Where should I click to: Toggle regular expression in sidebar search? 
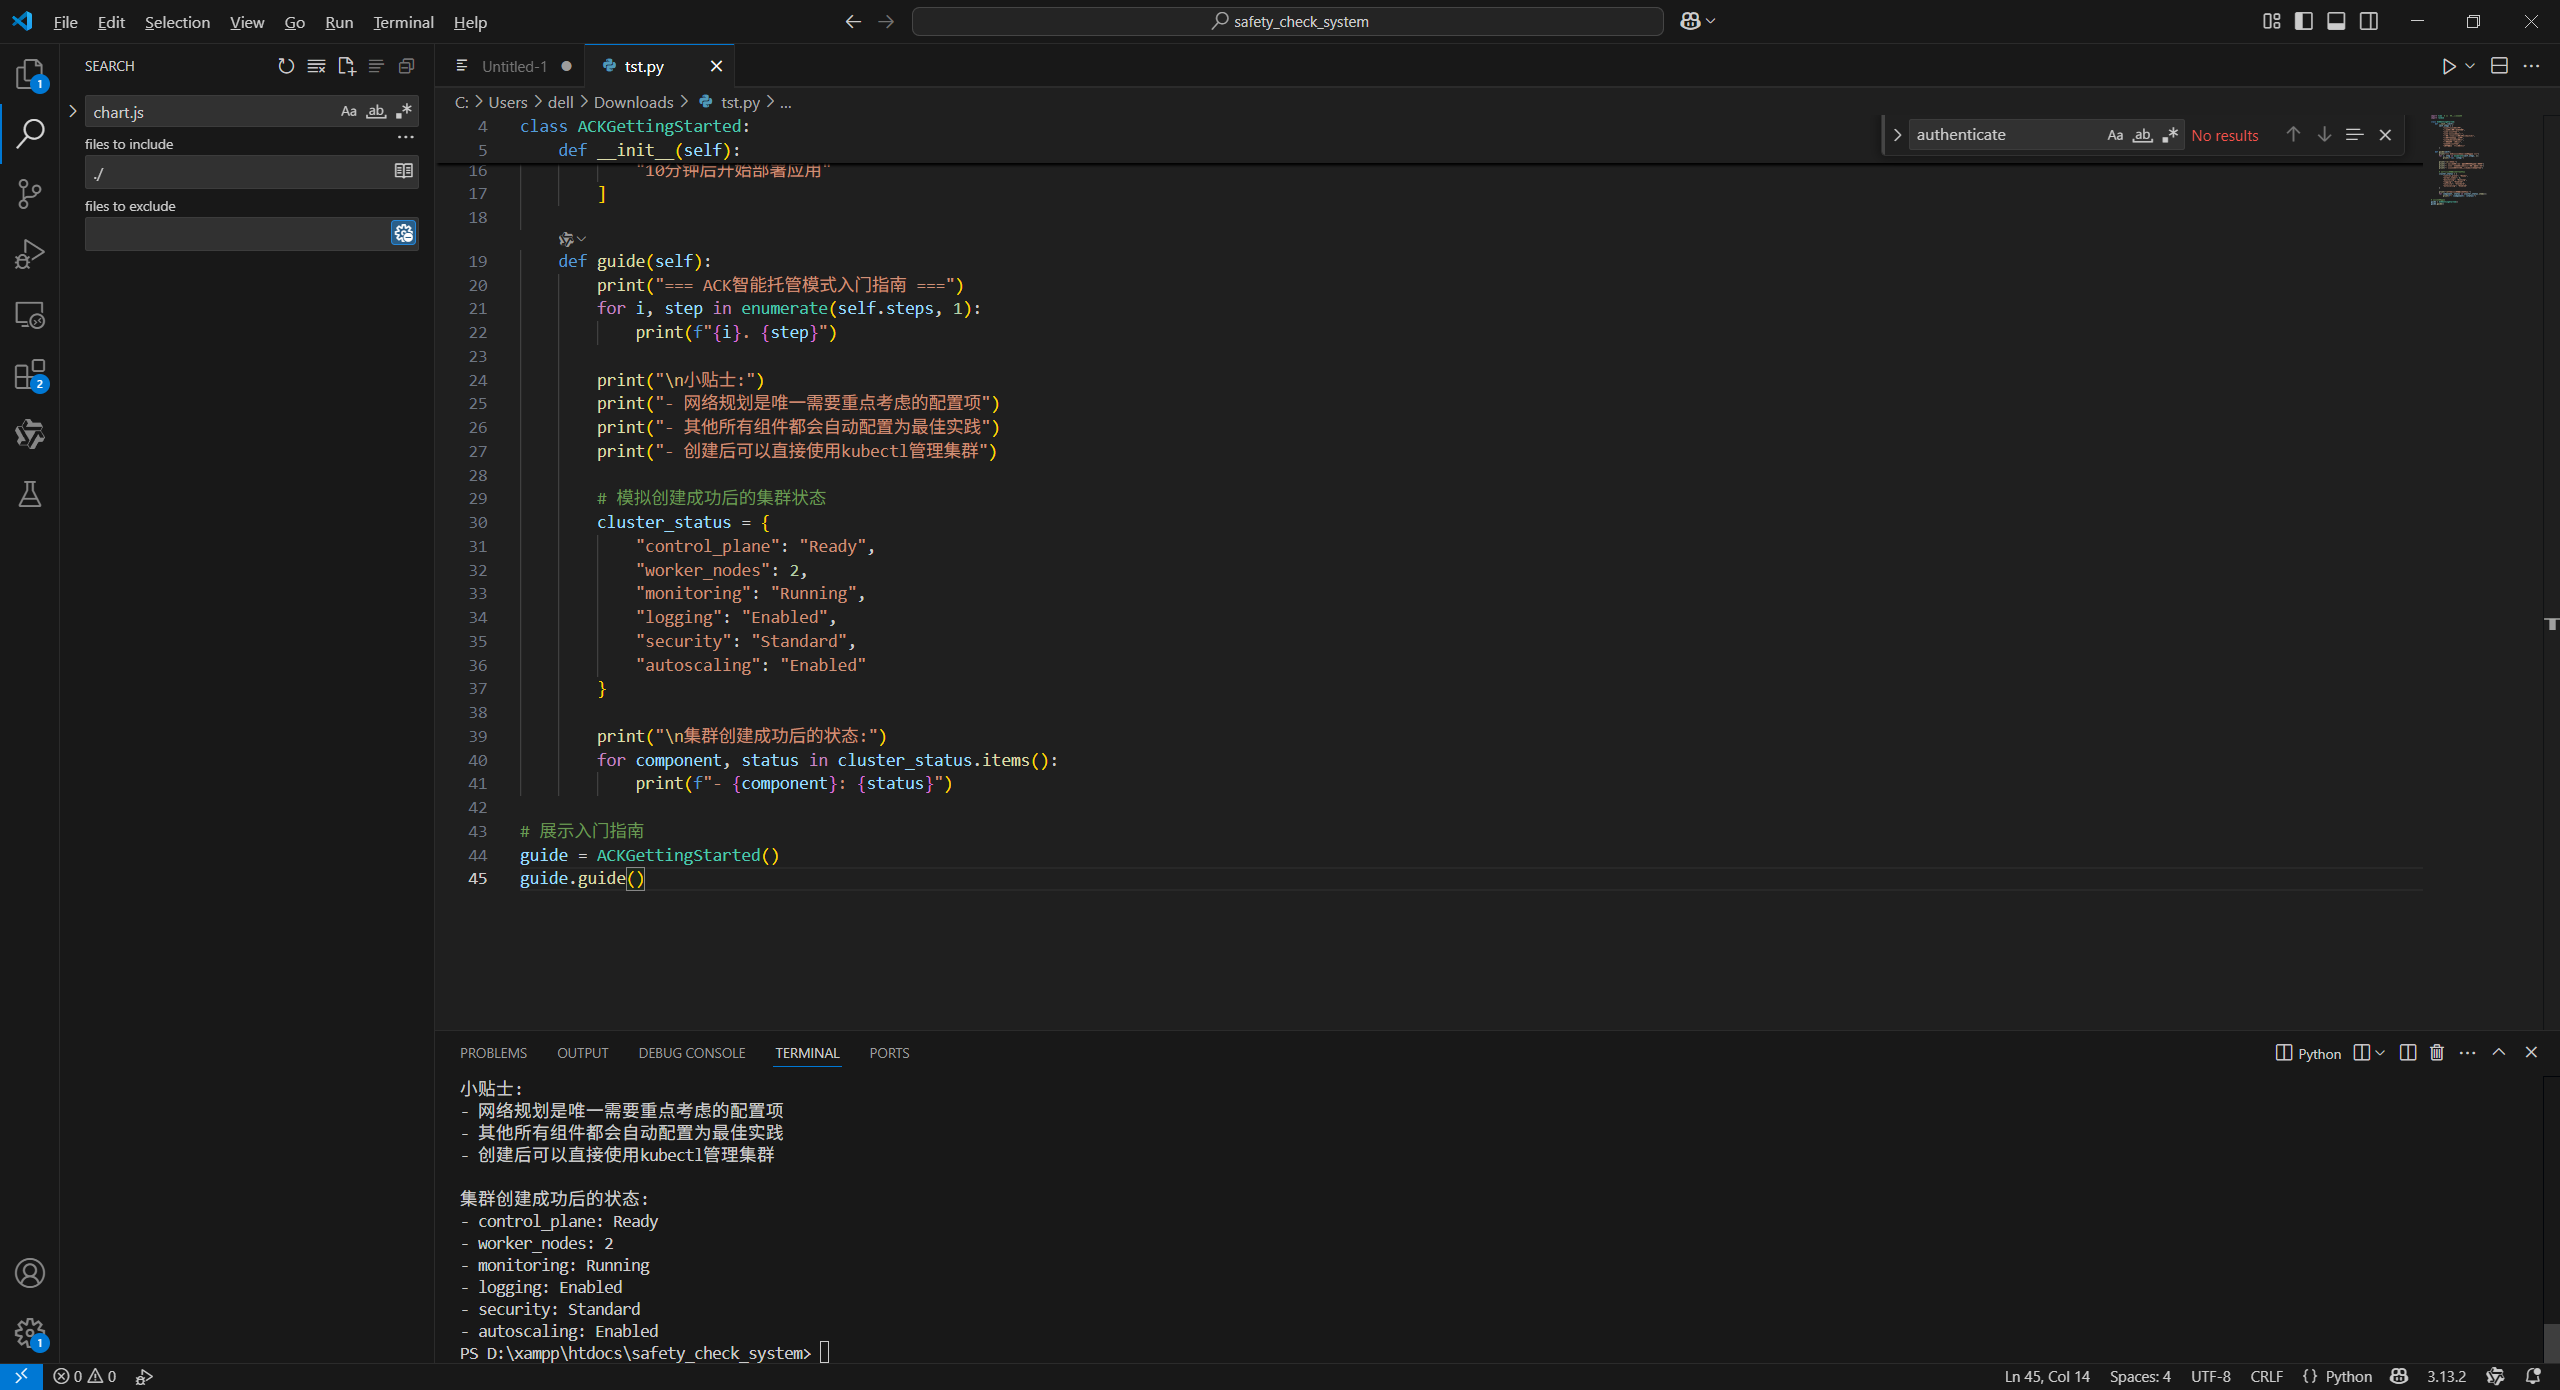404,111
